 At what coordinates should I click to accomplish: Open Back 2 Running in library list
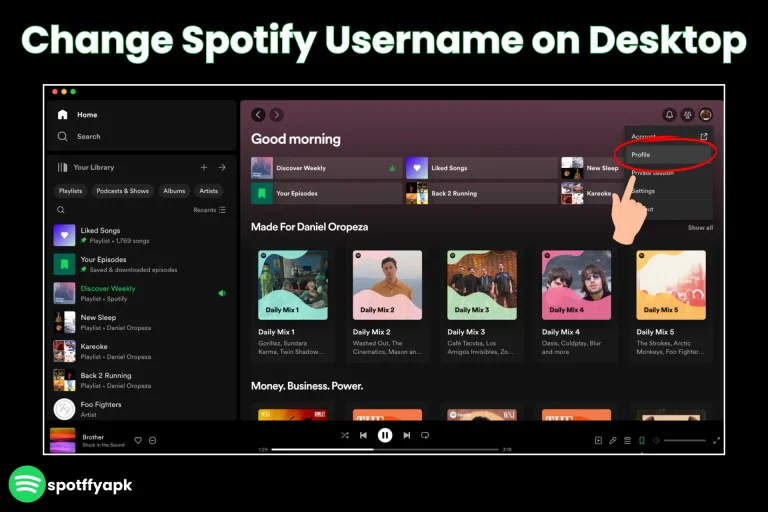coord(140,380)
